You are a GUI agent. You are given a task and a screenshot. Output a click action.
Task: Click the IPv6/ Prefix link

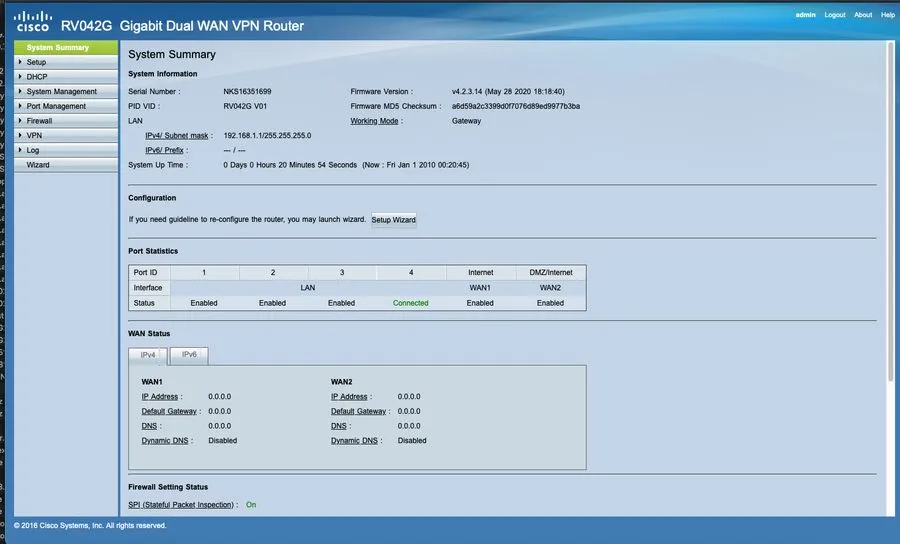[164, 150]
